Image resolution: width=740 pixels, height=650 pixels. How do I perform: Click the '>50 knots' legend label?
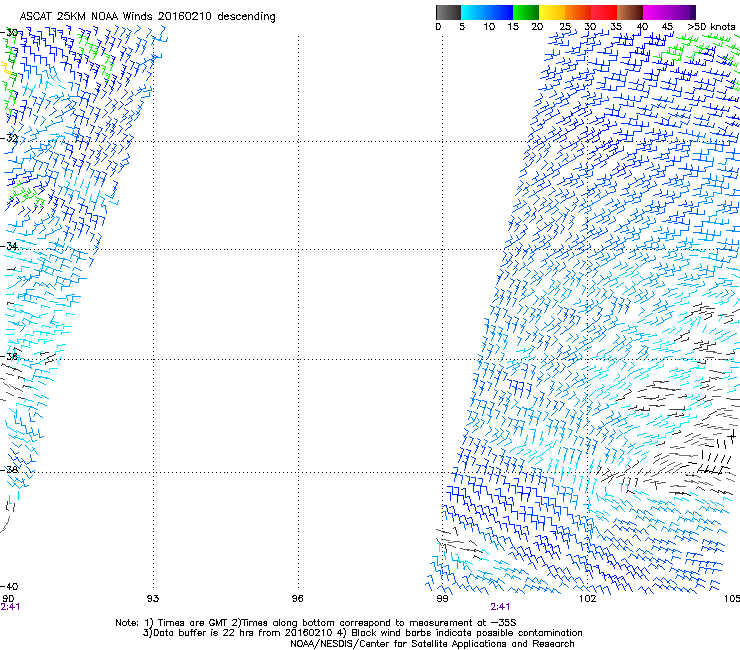coord(711,27)
